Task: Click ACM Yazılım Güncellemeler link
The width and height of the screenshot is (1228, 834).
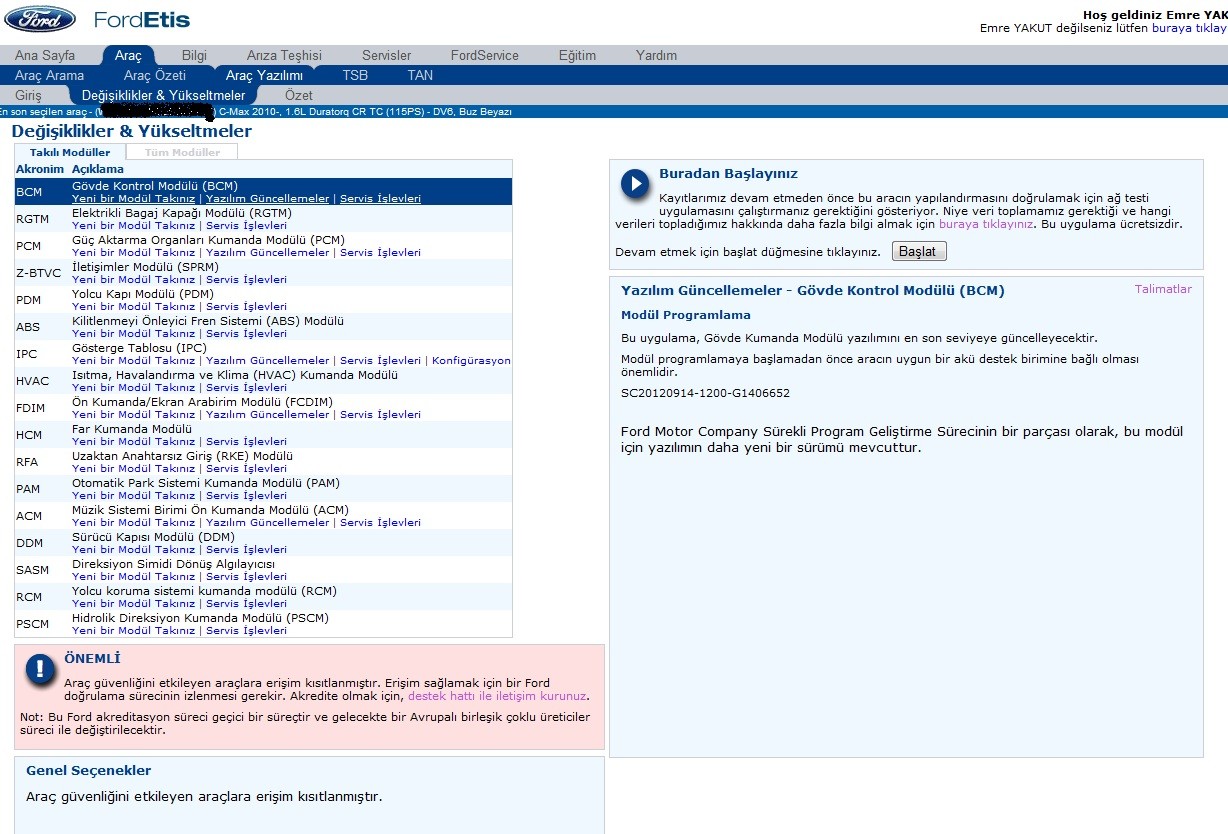Action: [267, 523]
